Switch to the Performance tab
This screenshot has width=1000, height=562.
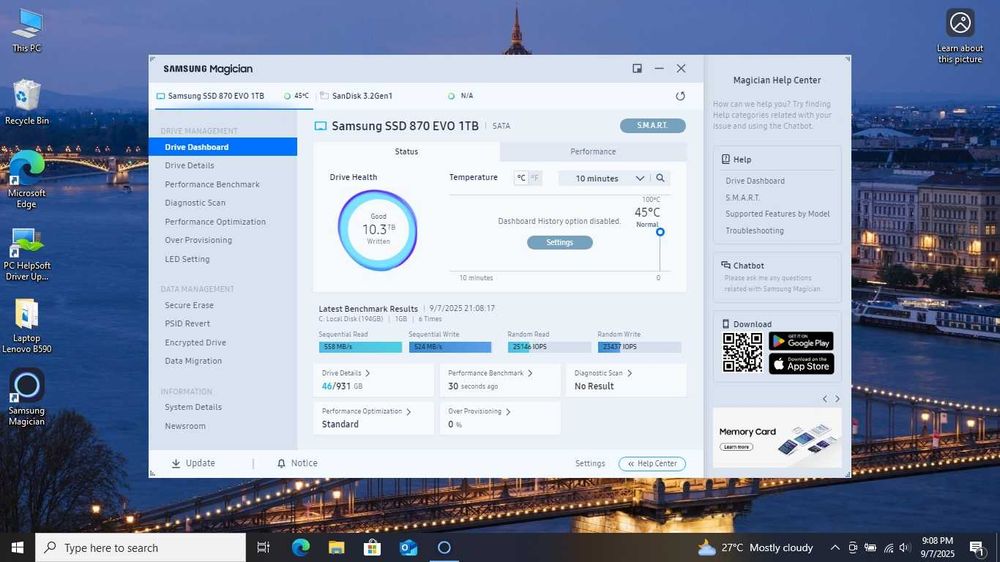[x=592, y=152]
